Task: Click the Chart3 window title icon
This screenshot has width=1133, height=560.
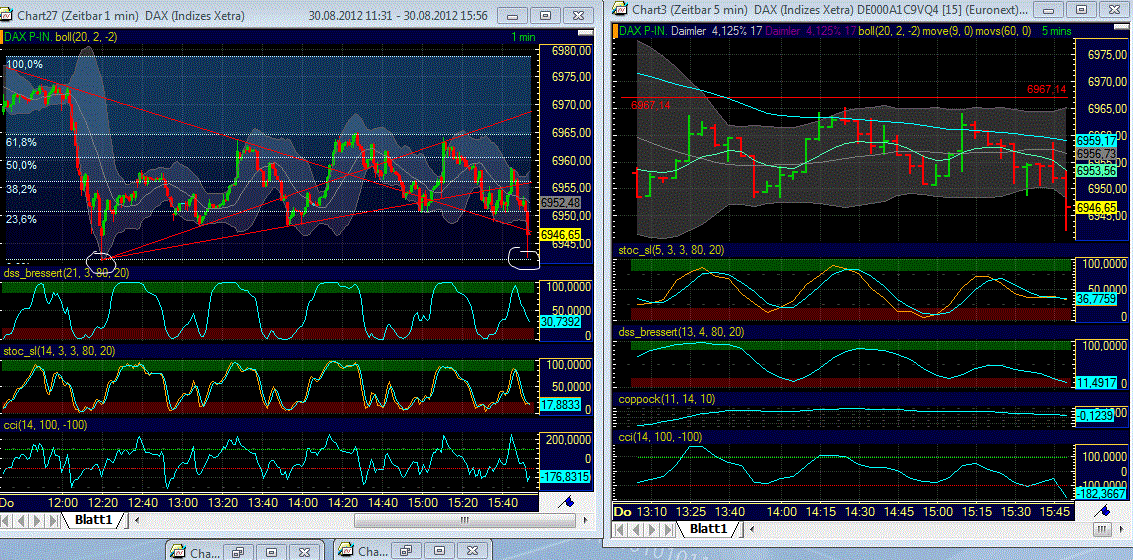Action: coord(620,9)
